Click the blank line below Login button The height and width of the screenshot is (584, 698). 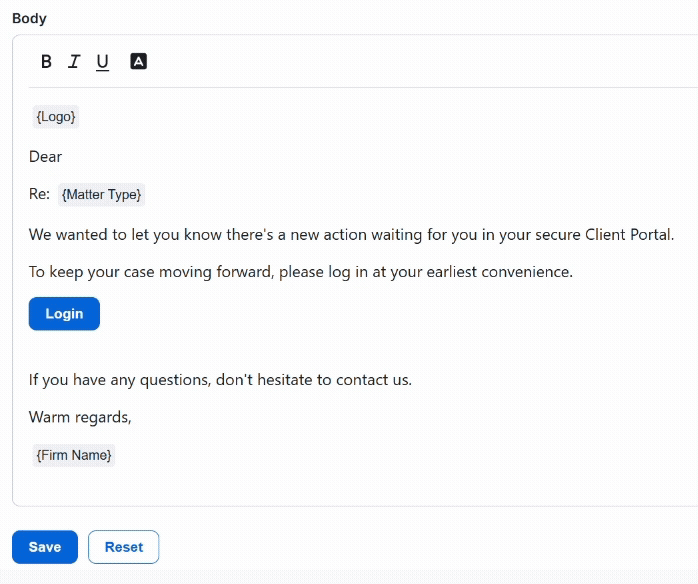tap(300, 347)
